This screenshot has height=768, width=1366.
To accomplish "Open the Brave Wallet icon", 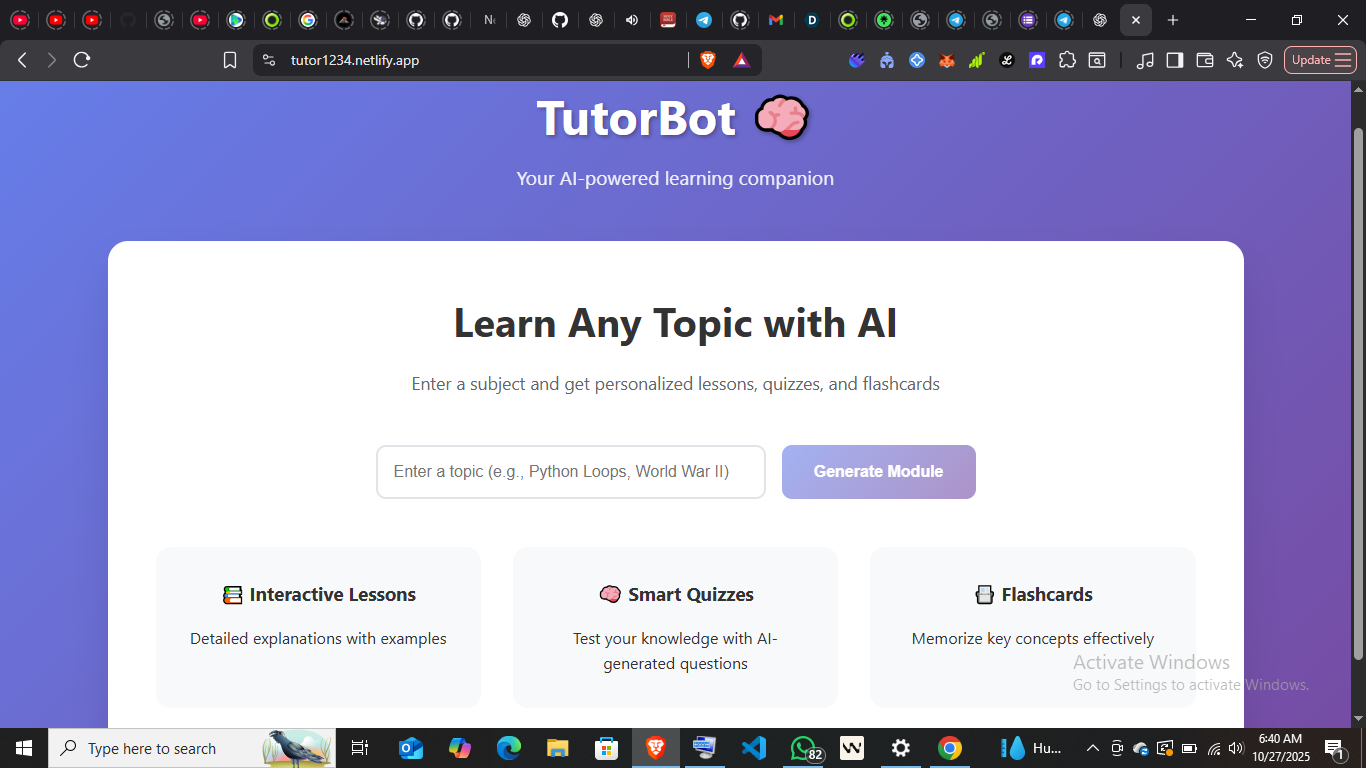I will pyautogui.click(x=1205, y=60).
